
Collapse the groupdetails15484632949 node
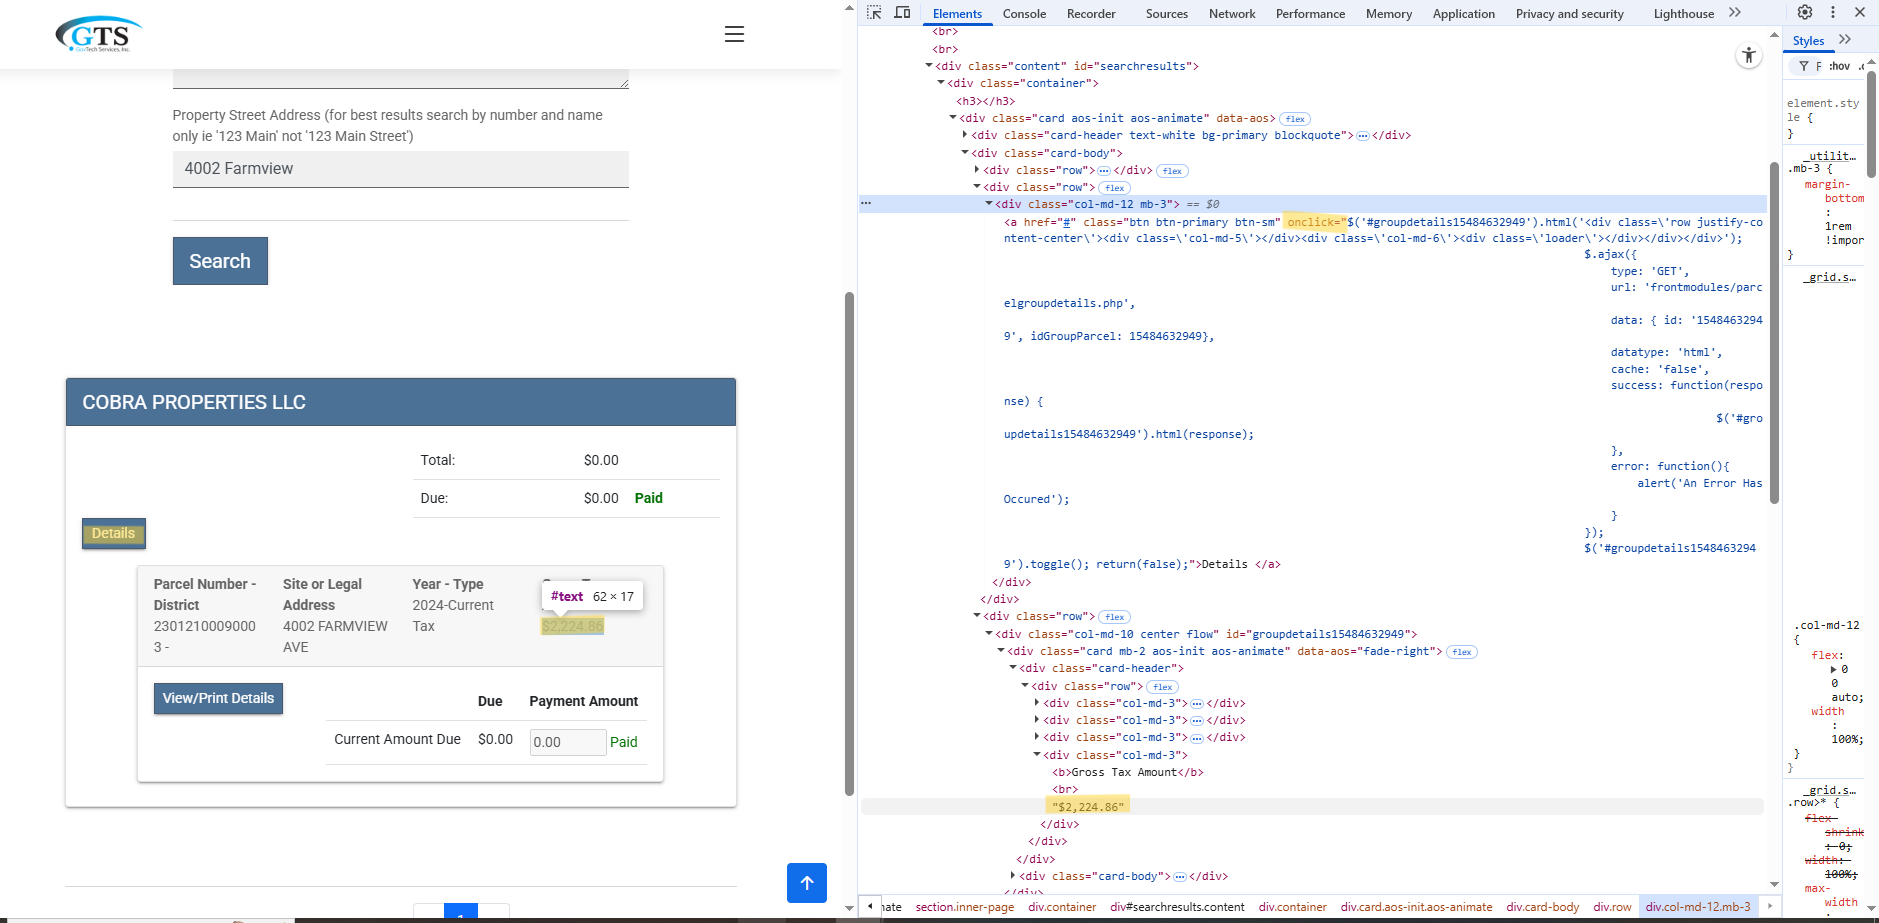(x=989, y=634)
